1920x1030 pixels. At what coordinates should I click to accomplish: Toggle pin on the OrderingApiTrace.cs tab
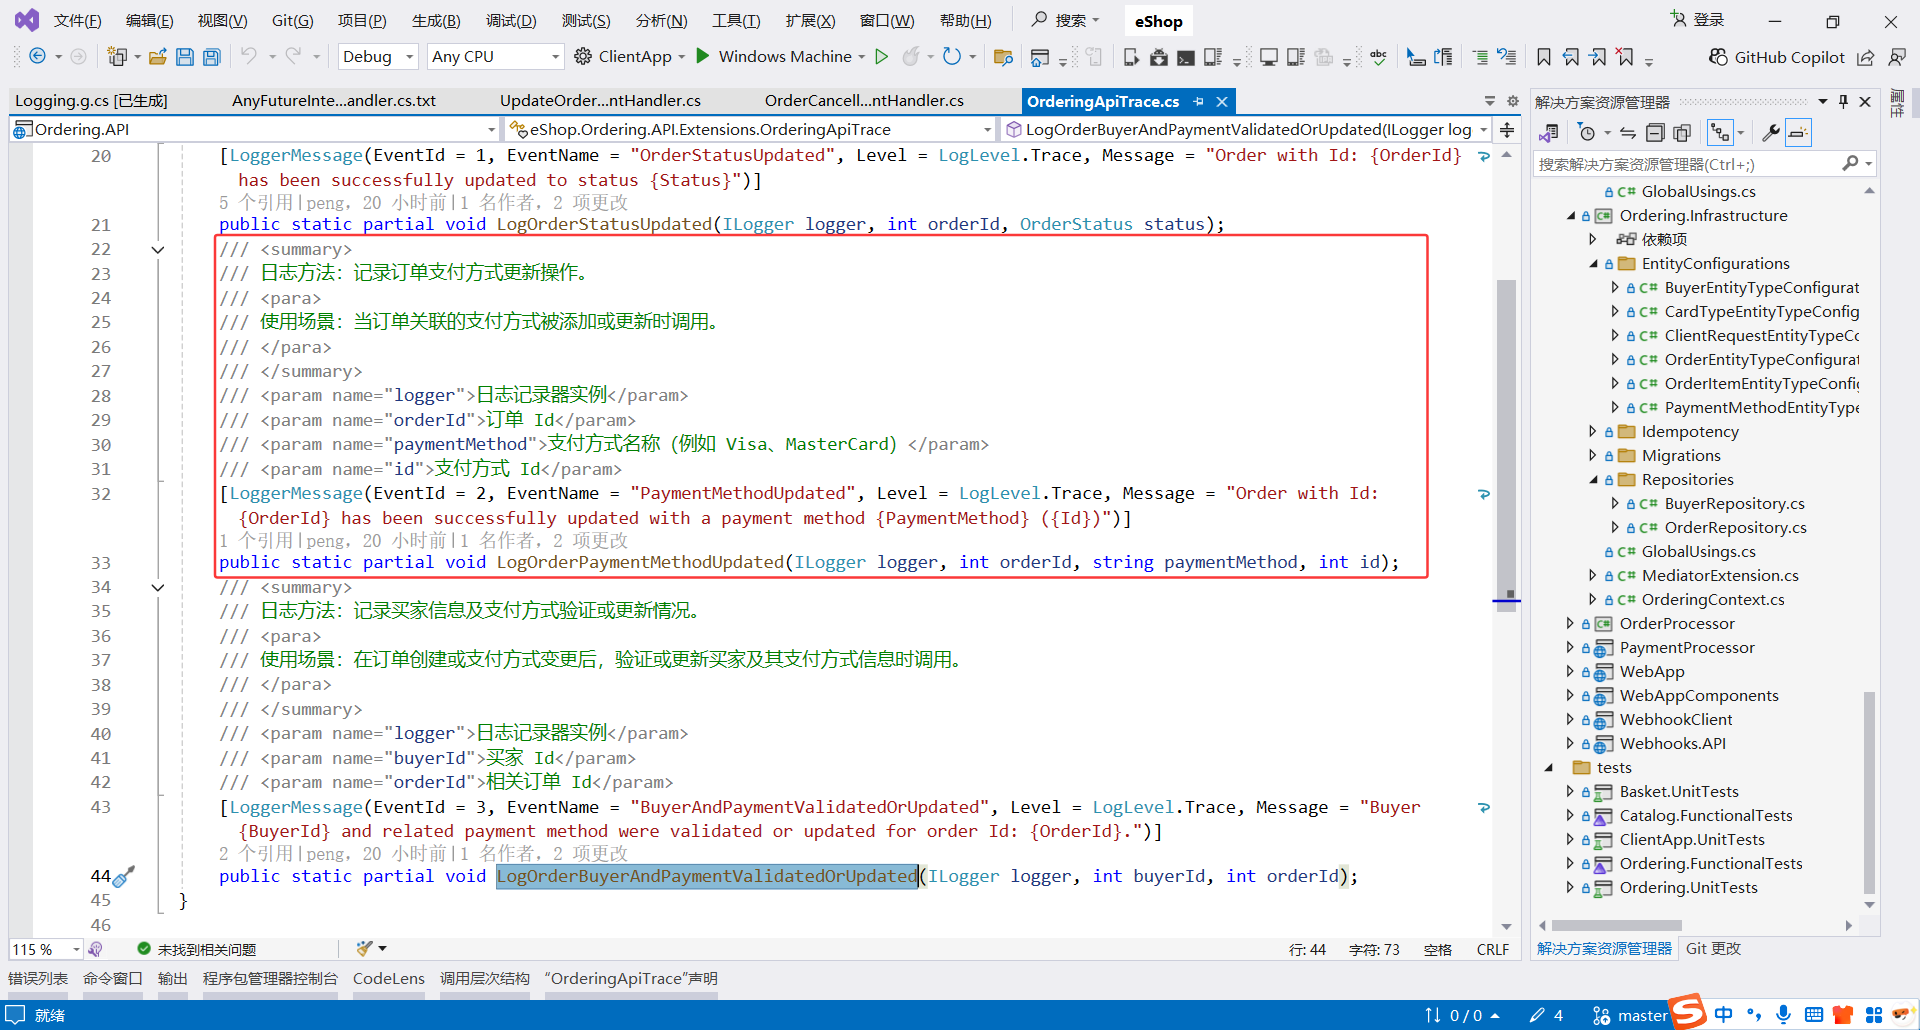pyautogui.click(x=1198, y=101)
